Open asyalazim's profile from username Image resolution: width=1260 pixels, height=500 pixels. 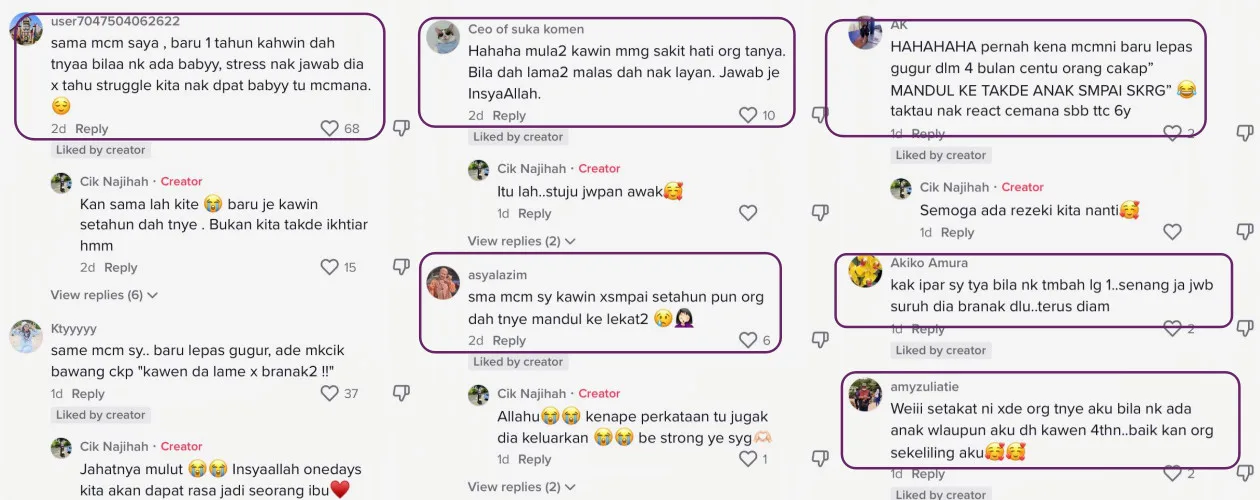tap(497, 274)
